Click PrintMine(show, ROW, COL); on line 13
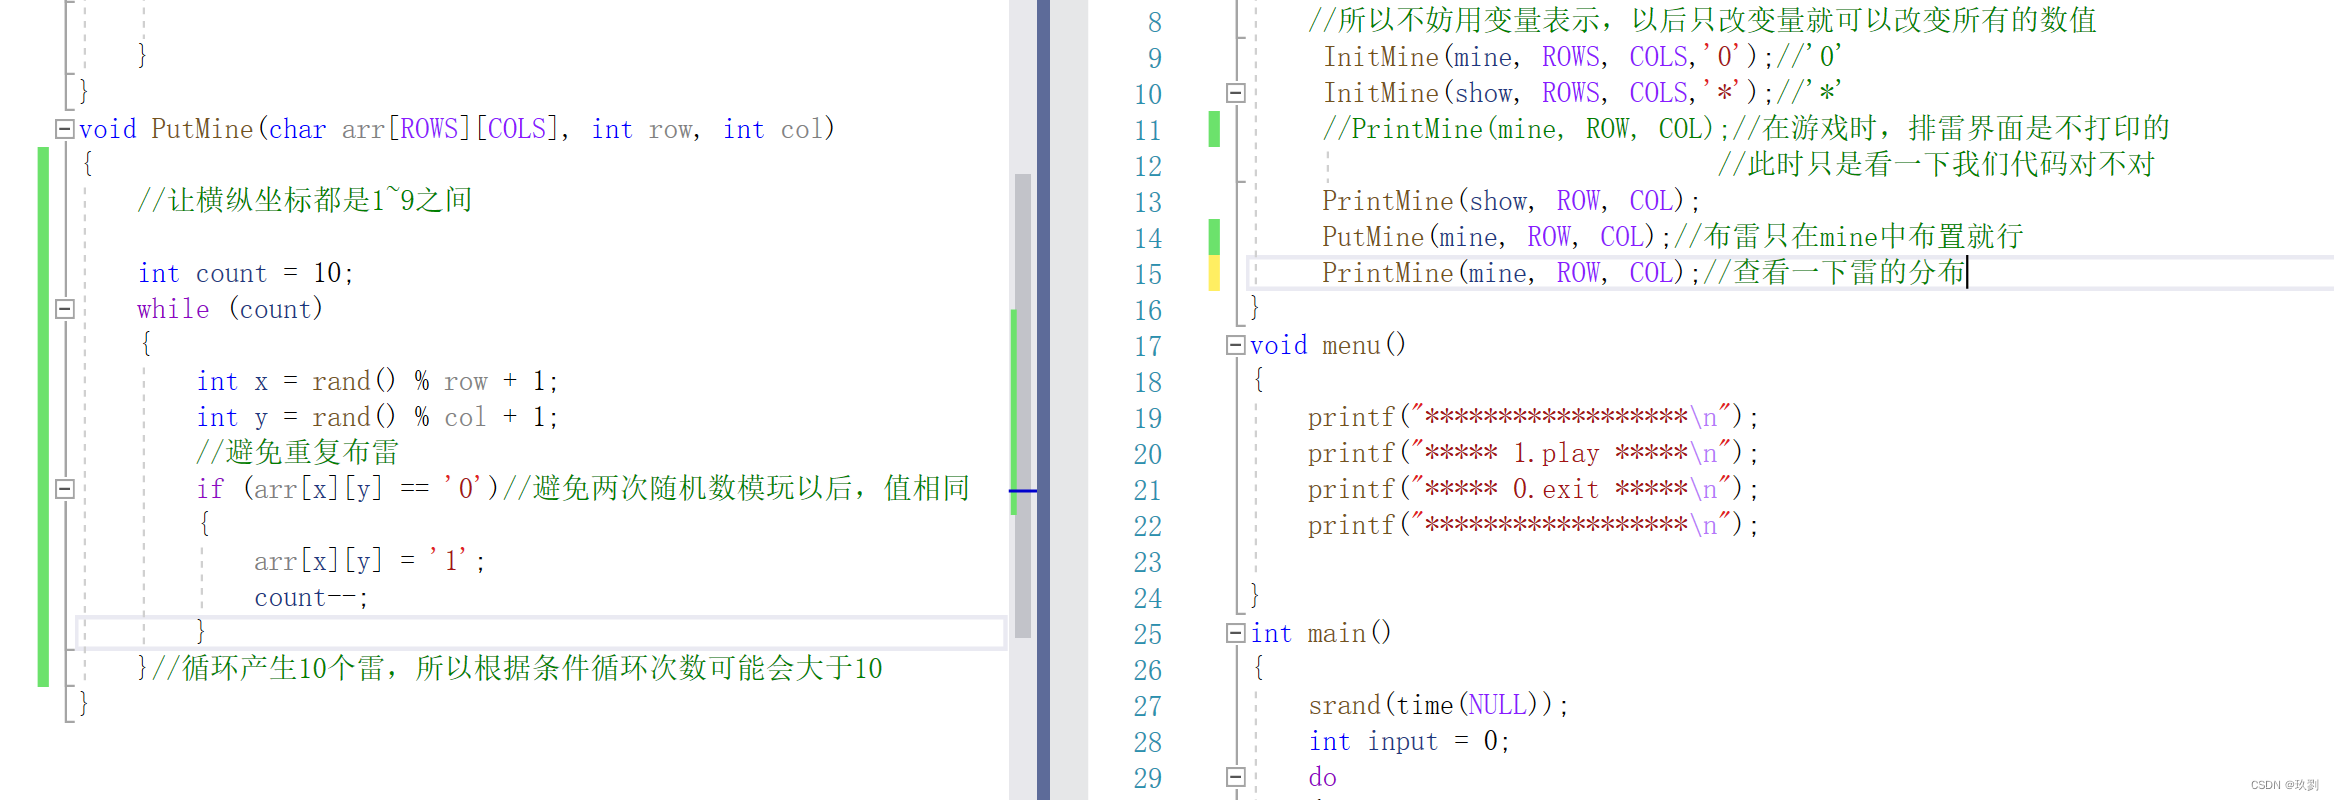This screenshot has width=2334, height=800. (1511, 201)
